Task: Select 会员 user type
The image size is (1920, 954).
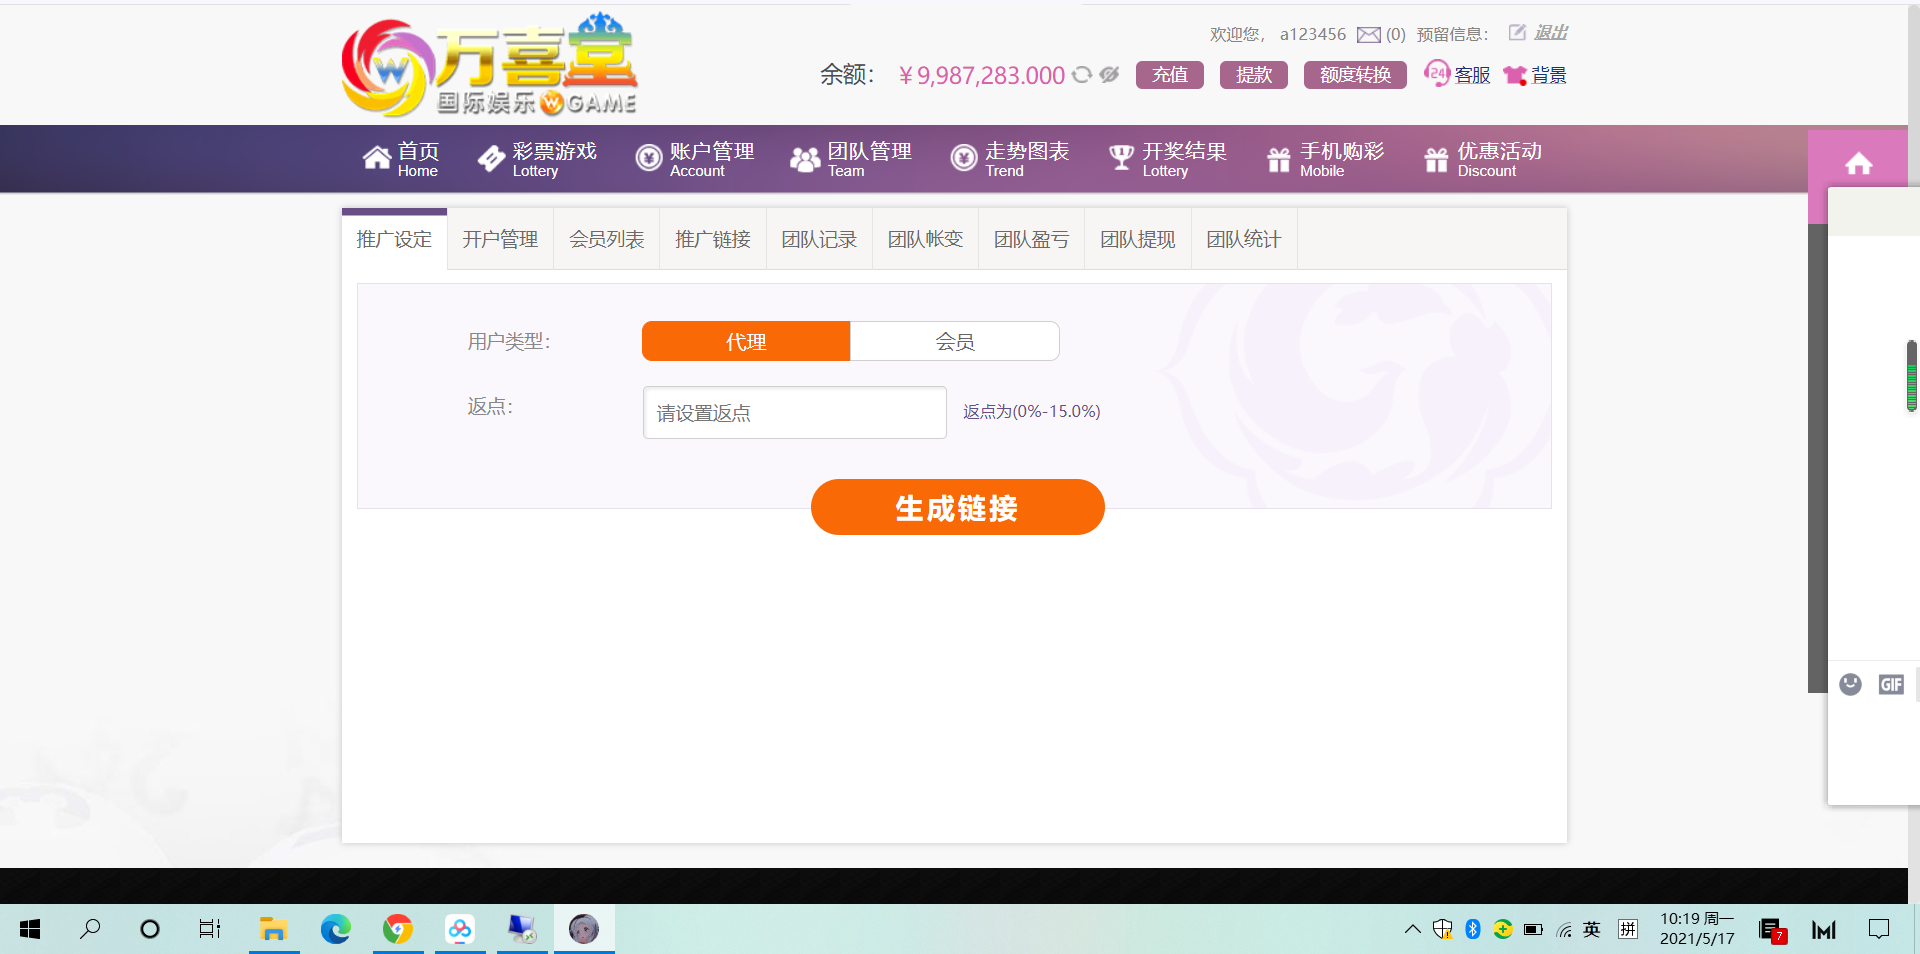Action: (x=954, y=341)
